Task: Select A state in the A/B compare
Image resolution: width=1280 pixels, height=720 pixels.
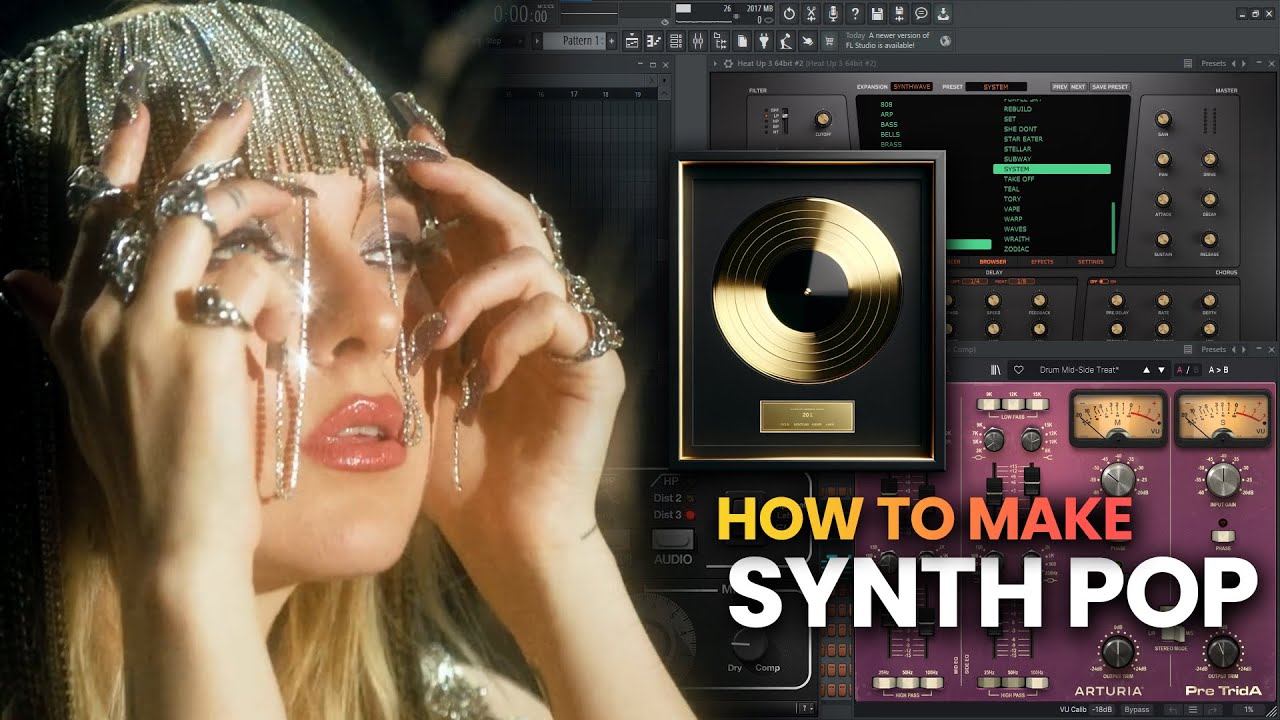Action: (1179, 370)
